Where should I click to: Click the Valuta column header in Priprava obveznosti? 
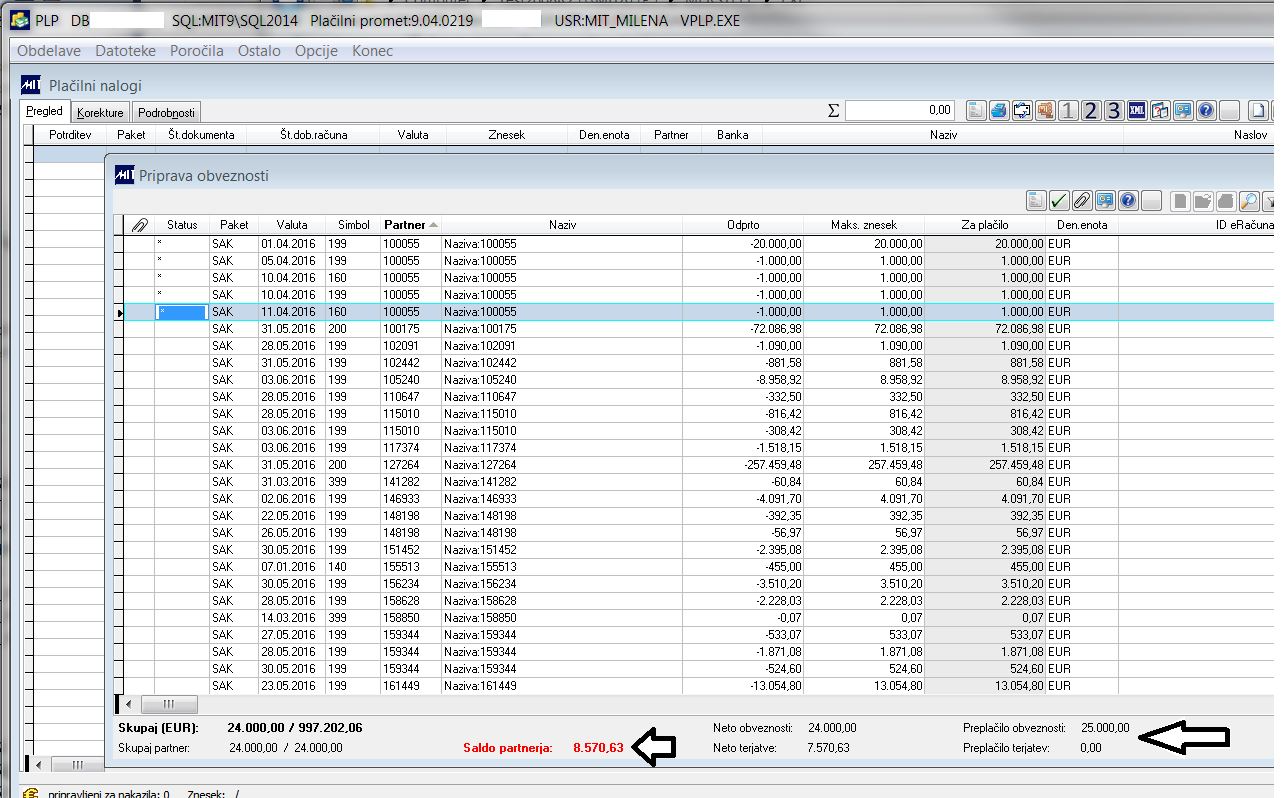click(292, 225)
